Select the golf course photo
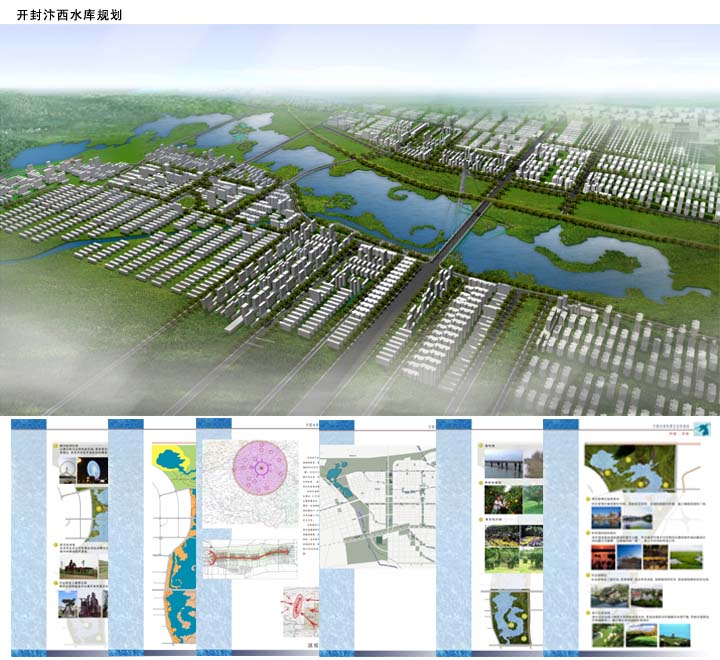The width and height of the screenshot is (720, 660). tap(606, 636)
